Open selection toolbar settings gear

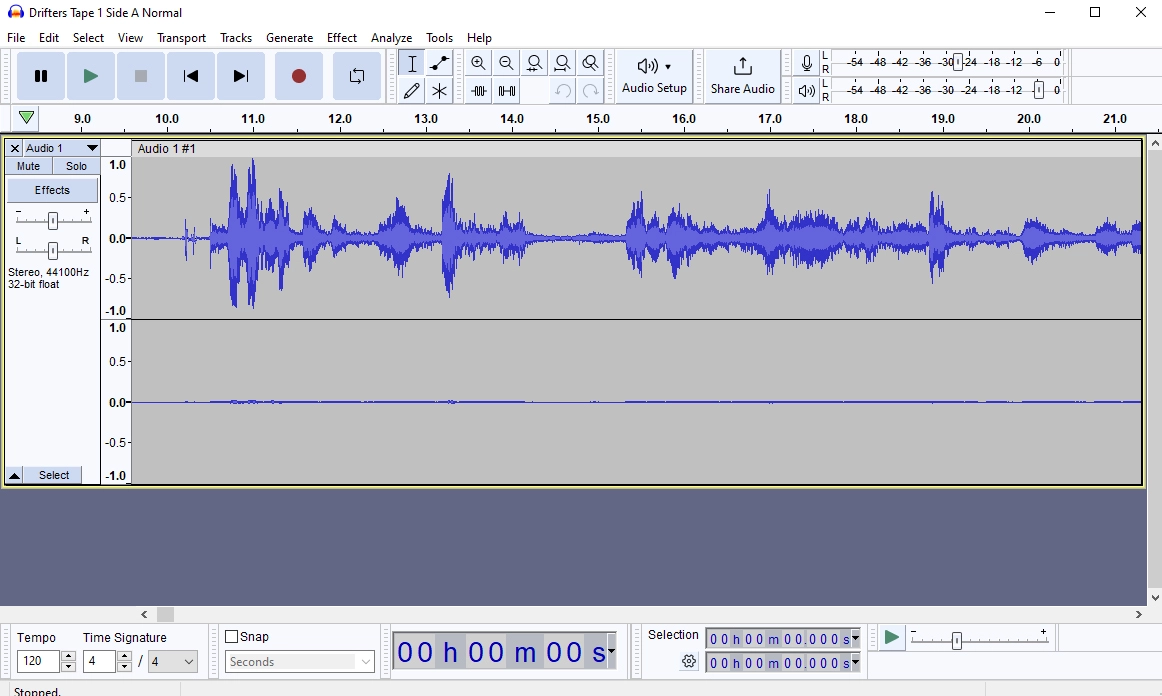[x=689, y=661]
